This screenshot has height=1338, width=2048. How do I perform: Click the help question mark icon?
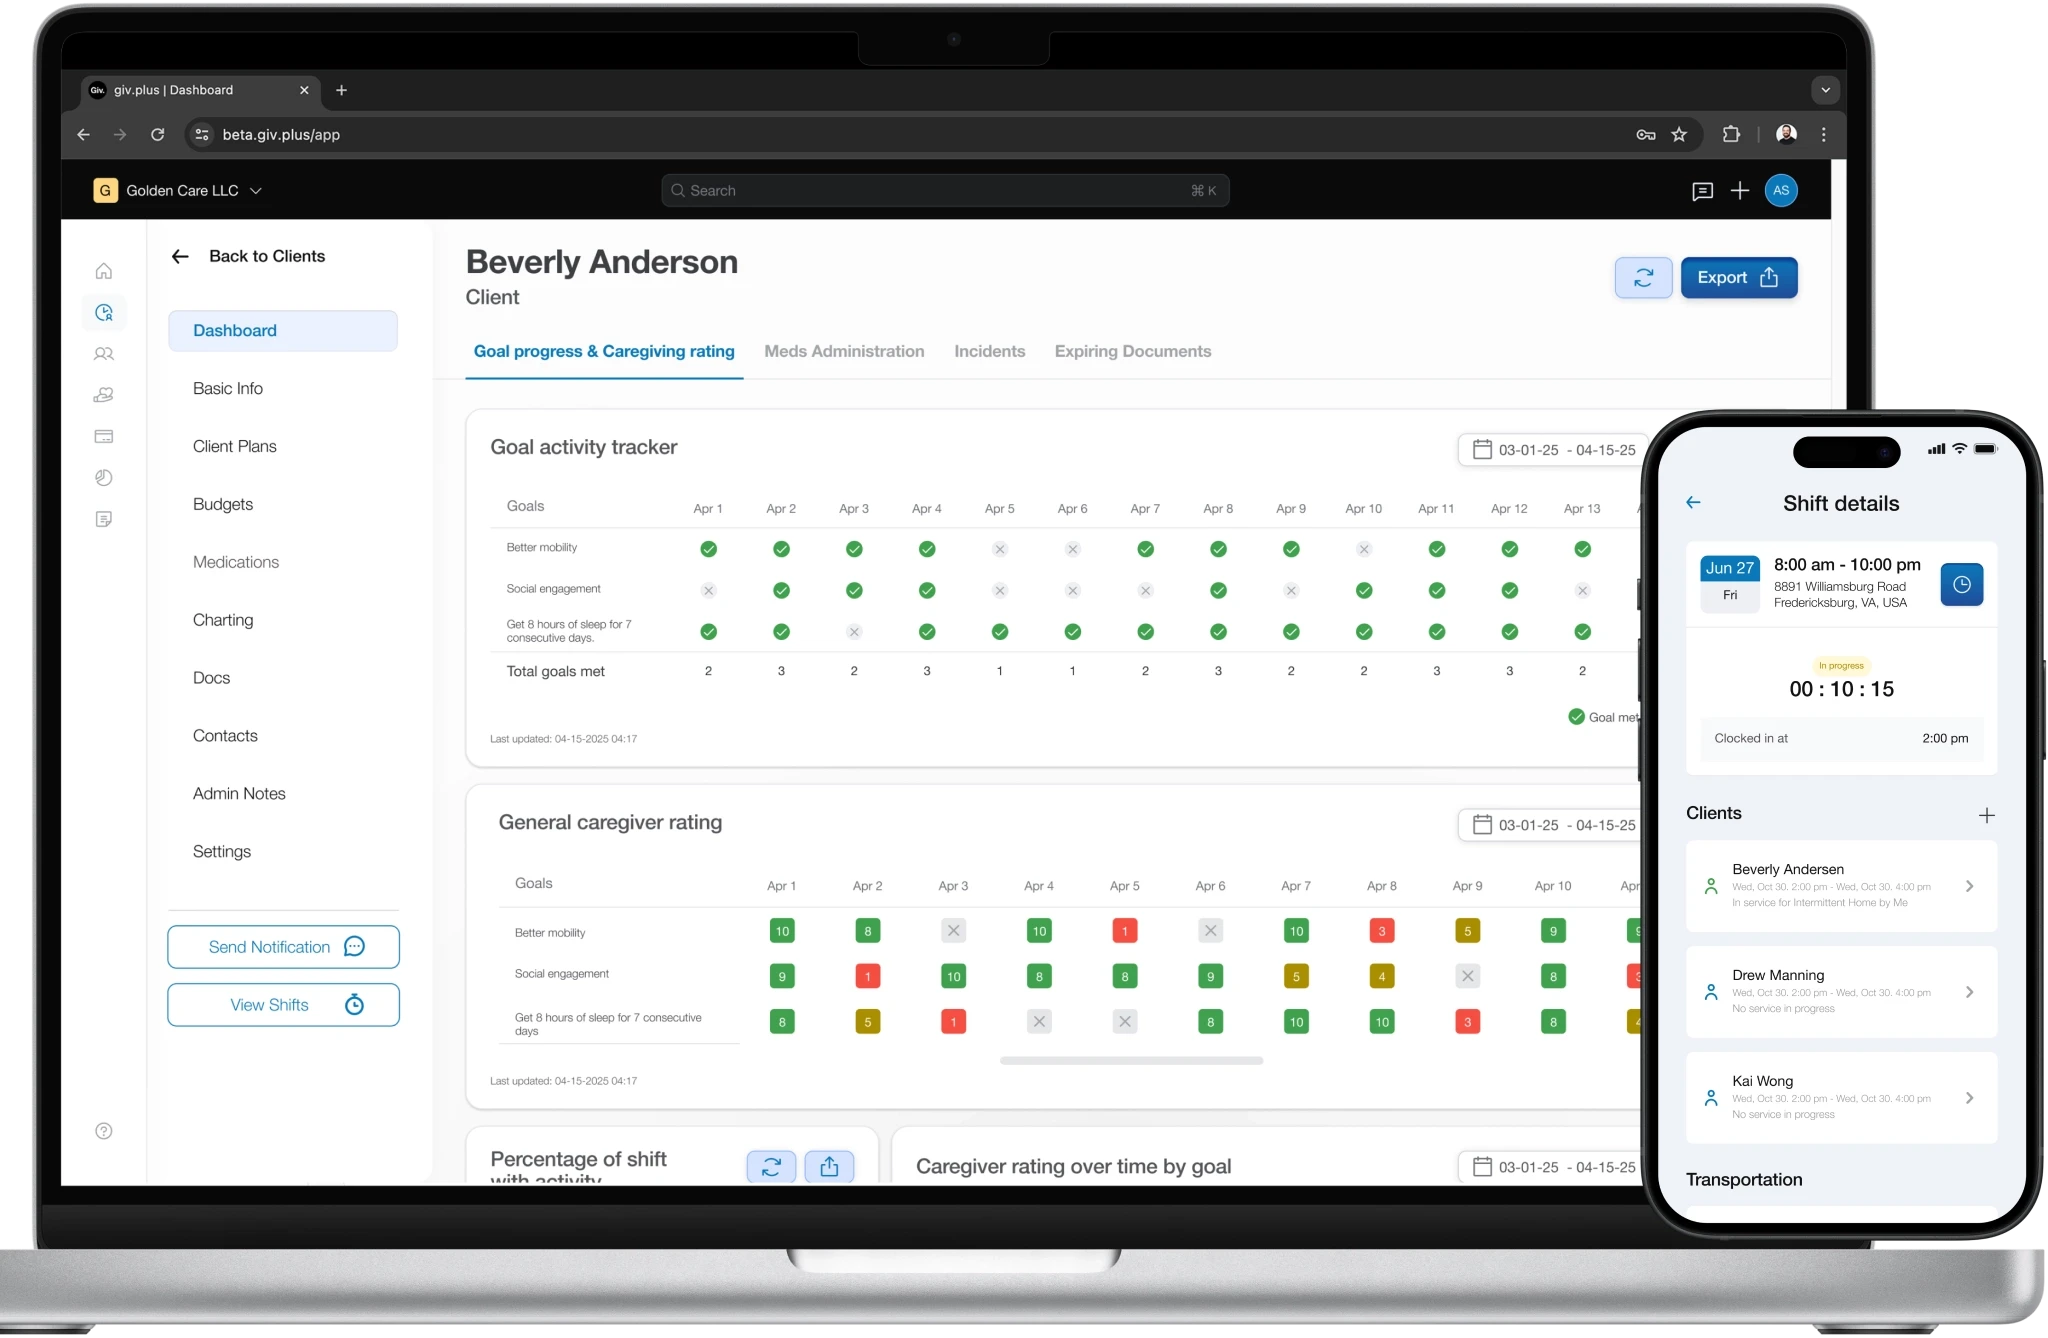point(103,1131)
